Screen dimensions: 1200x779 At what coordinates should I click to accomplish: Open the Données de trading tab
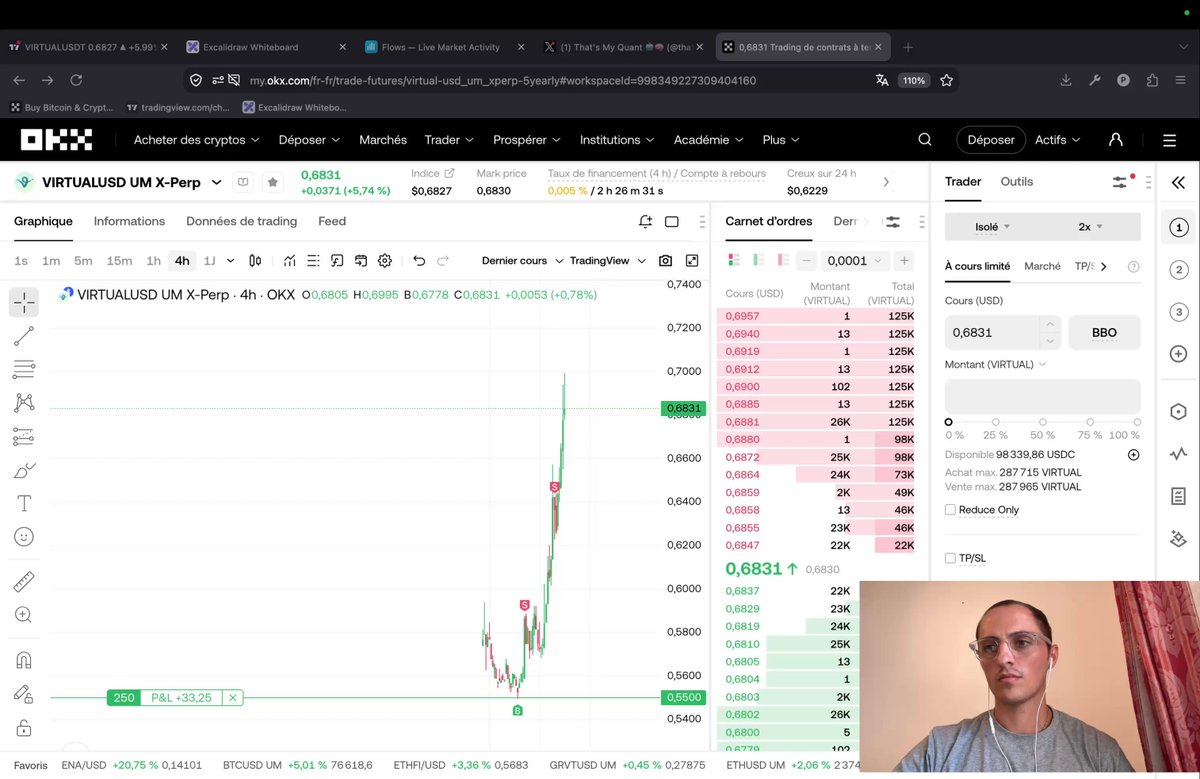[241, 221]
